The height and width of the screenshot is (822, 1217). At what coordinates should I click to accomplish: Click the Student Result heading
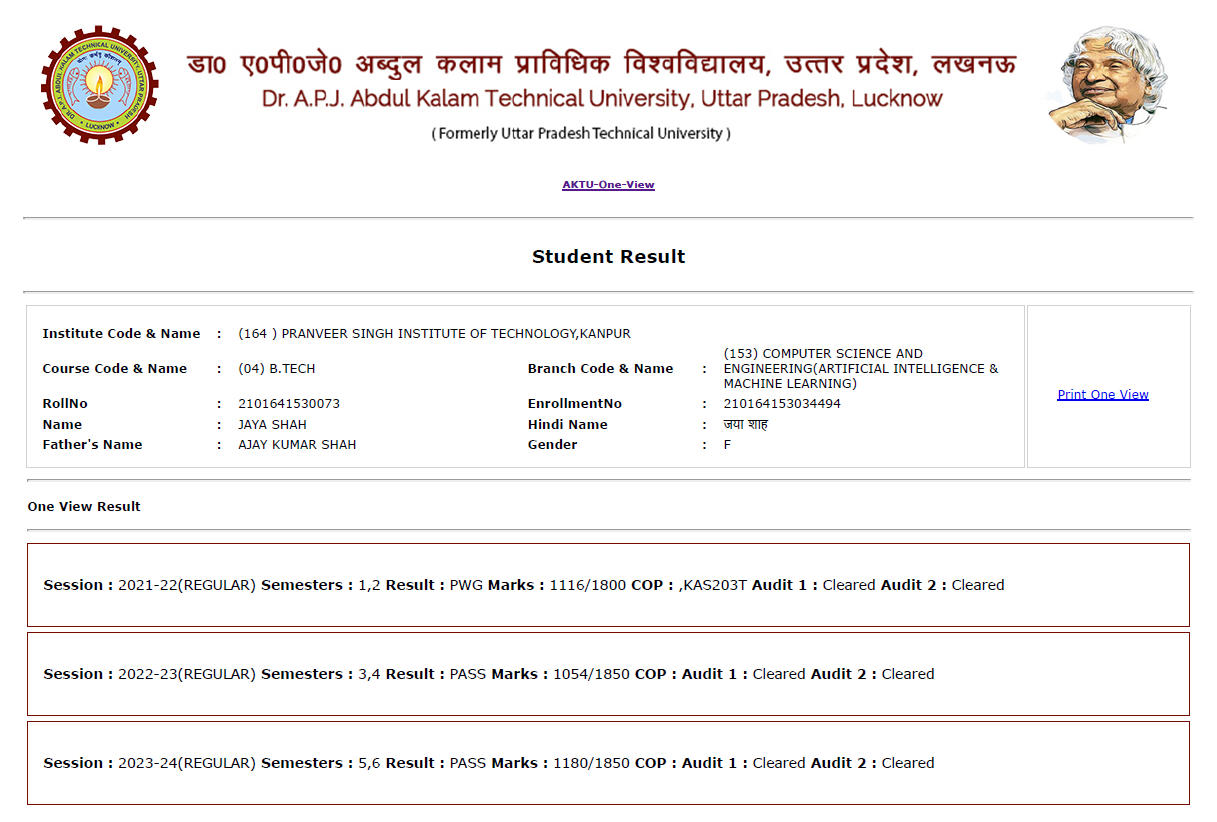(608, 257)
